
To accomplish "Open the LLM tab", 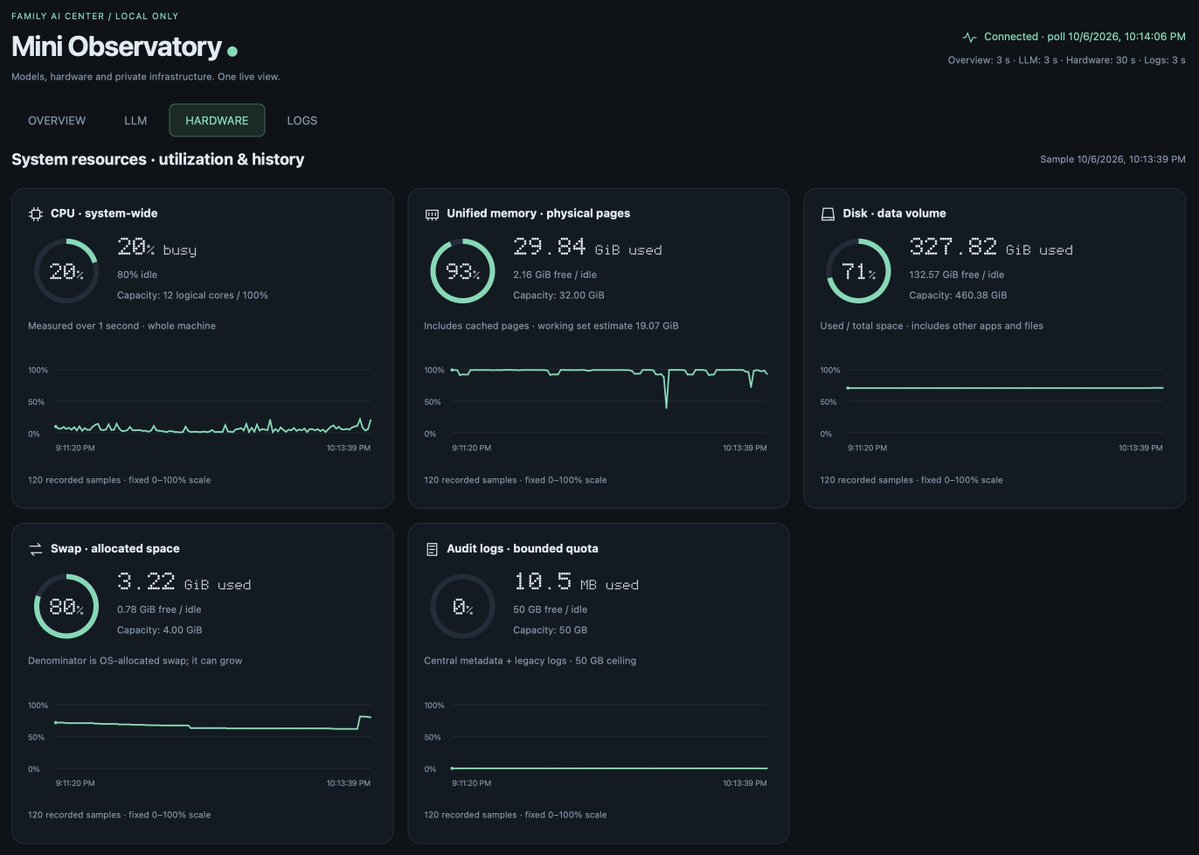I will pos(135,120).
